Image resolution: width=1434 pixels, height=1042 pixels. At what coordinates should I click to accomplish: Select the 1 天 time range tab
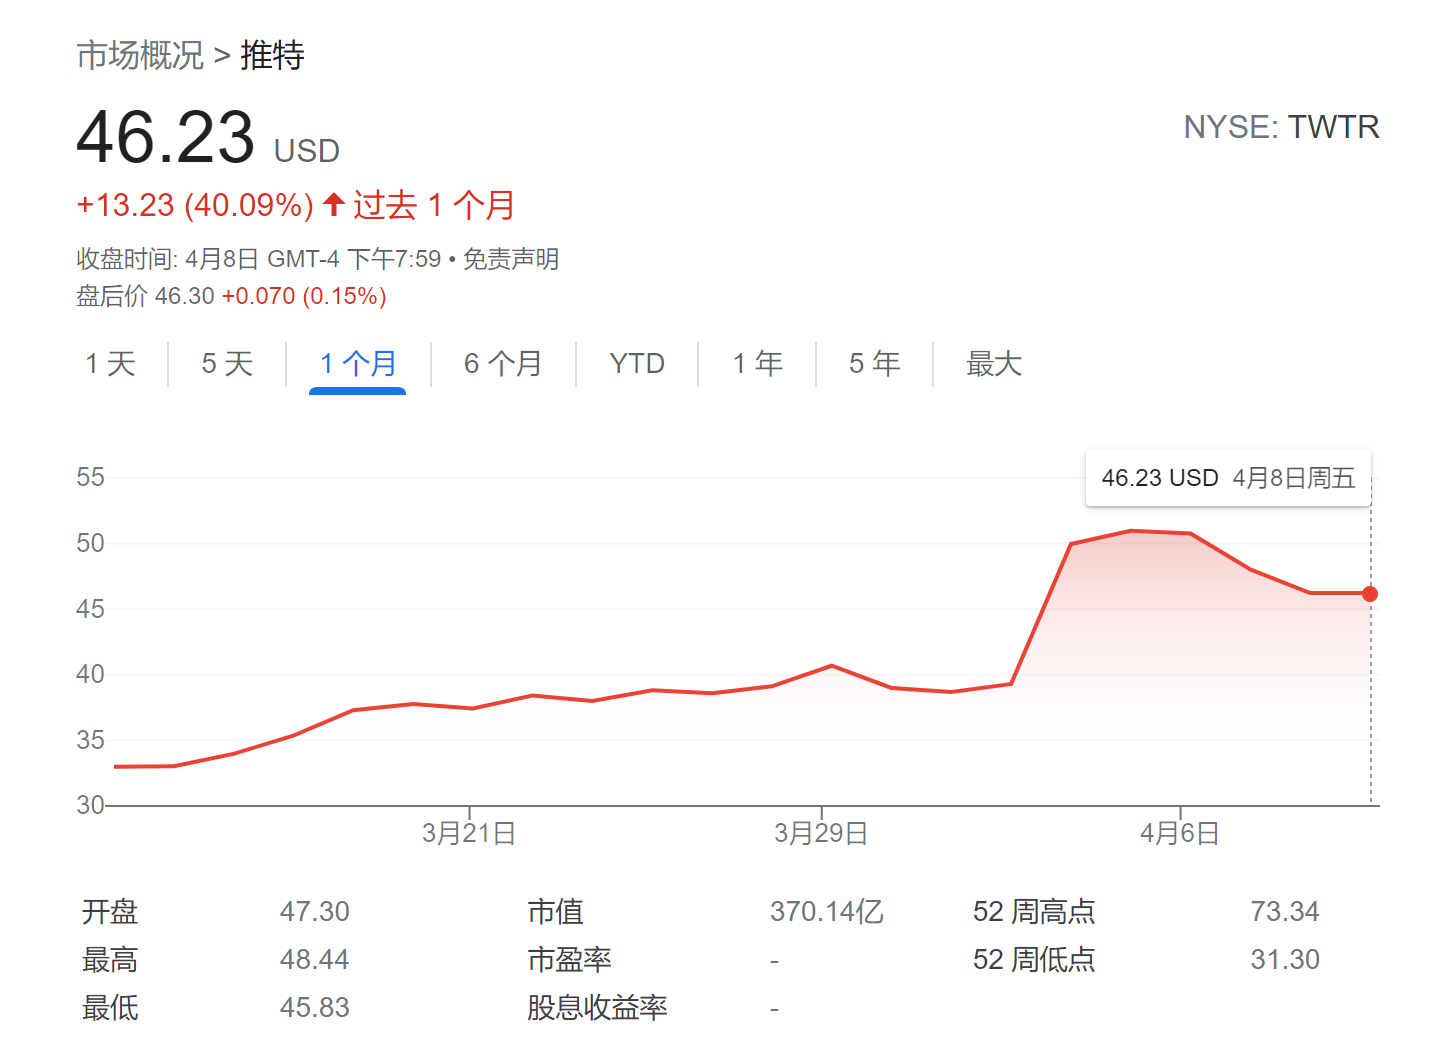[110, 364]
